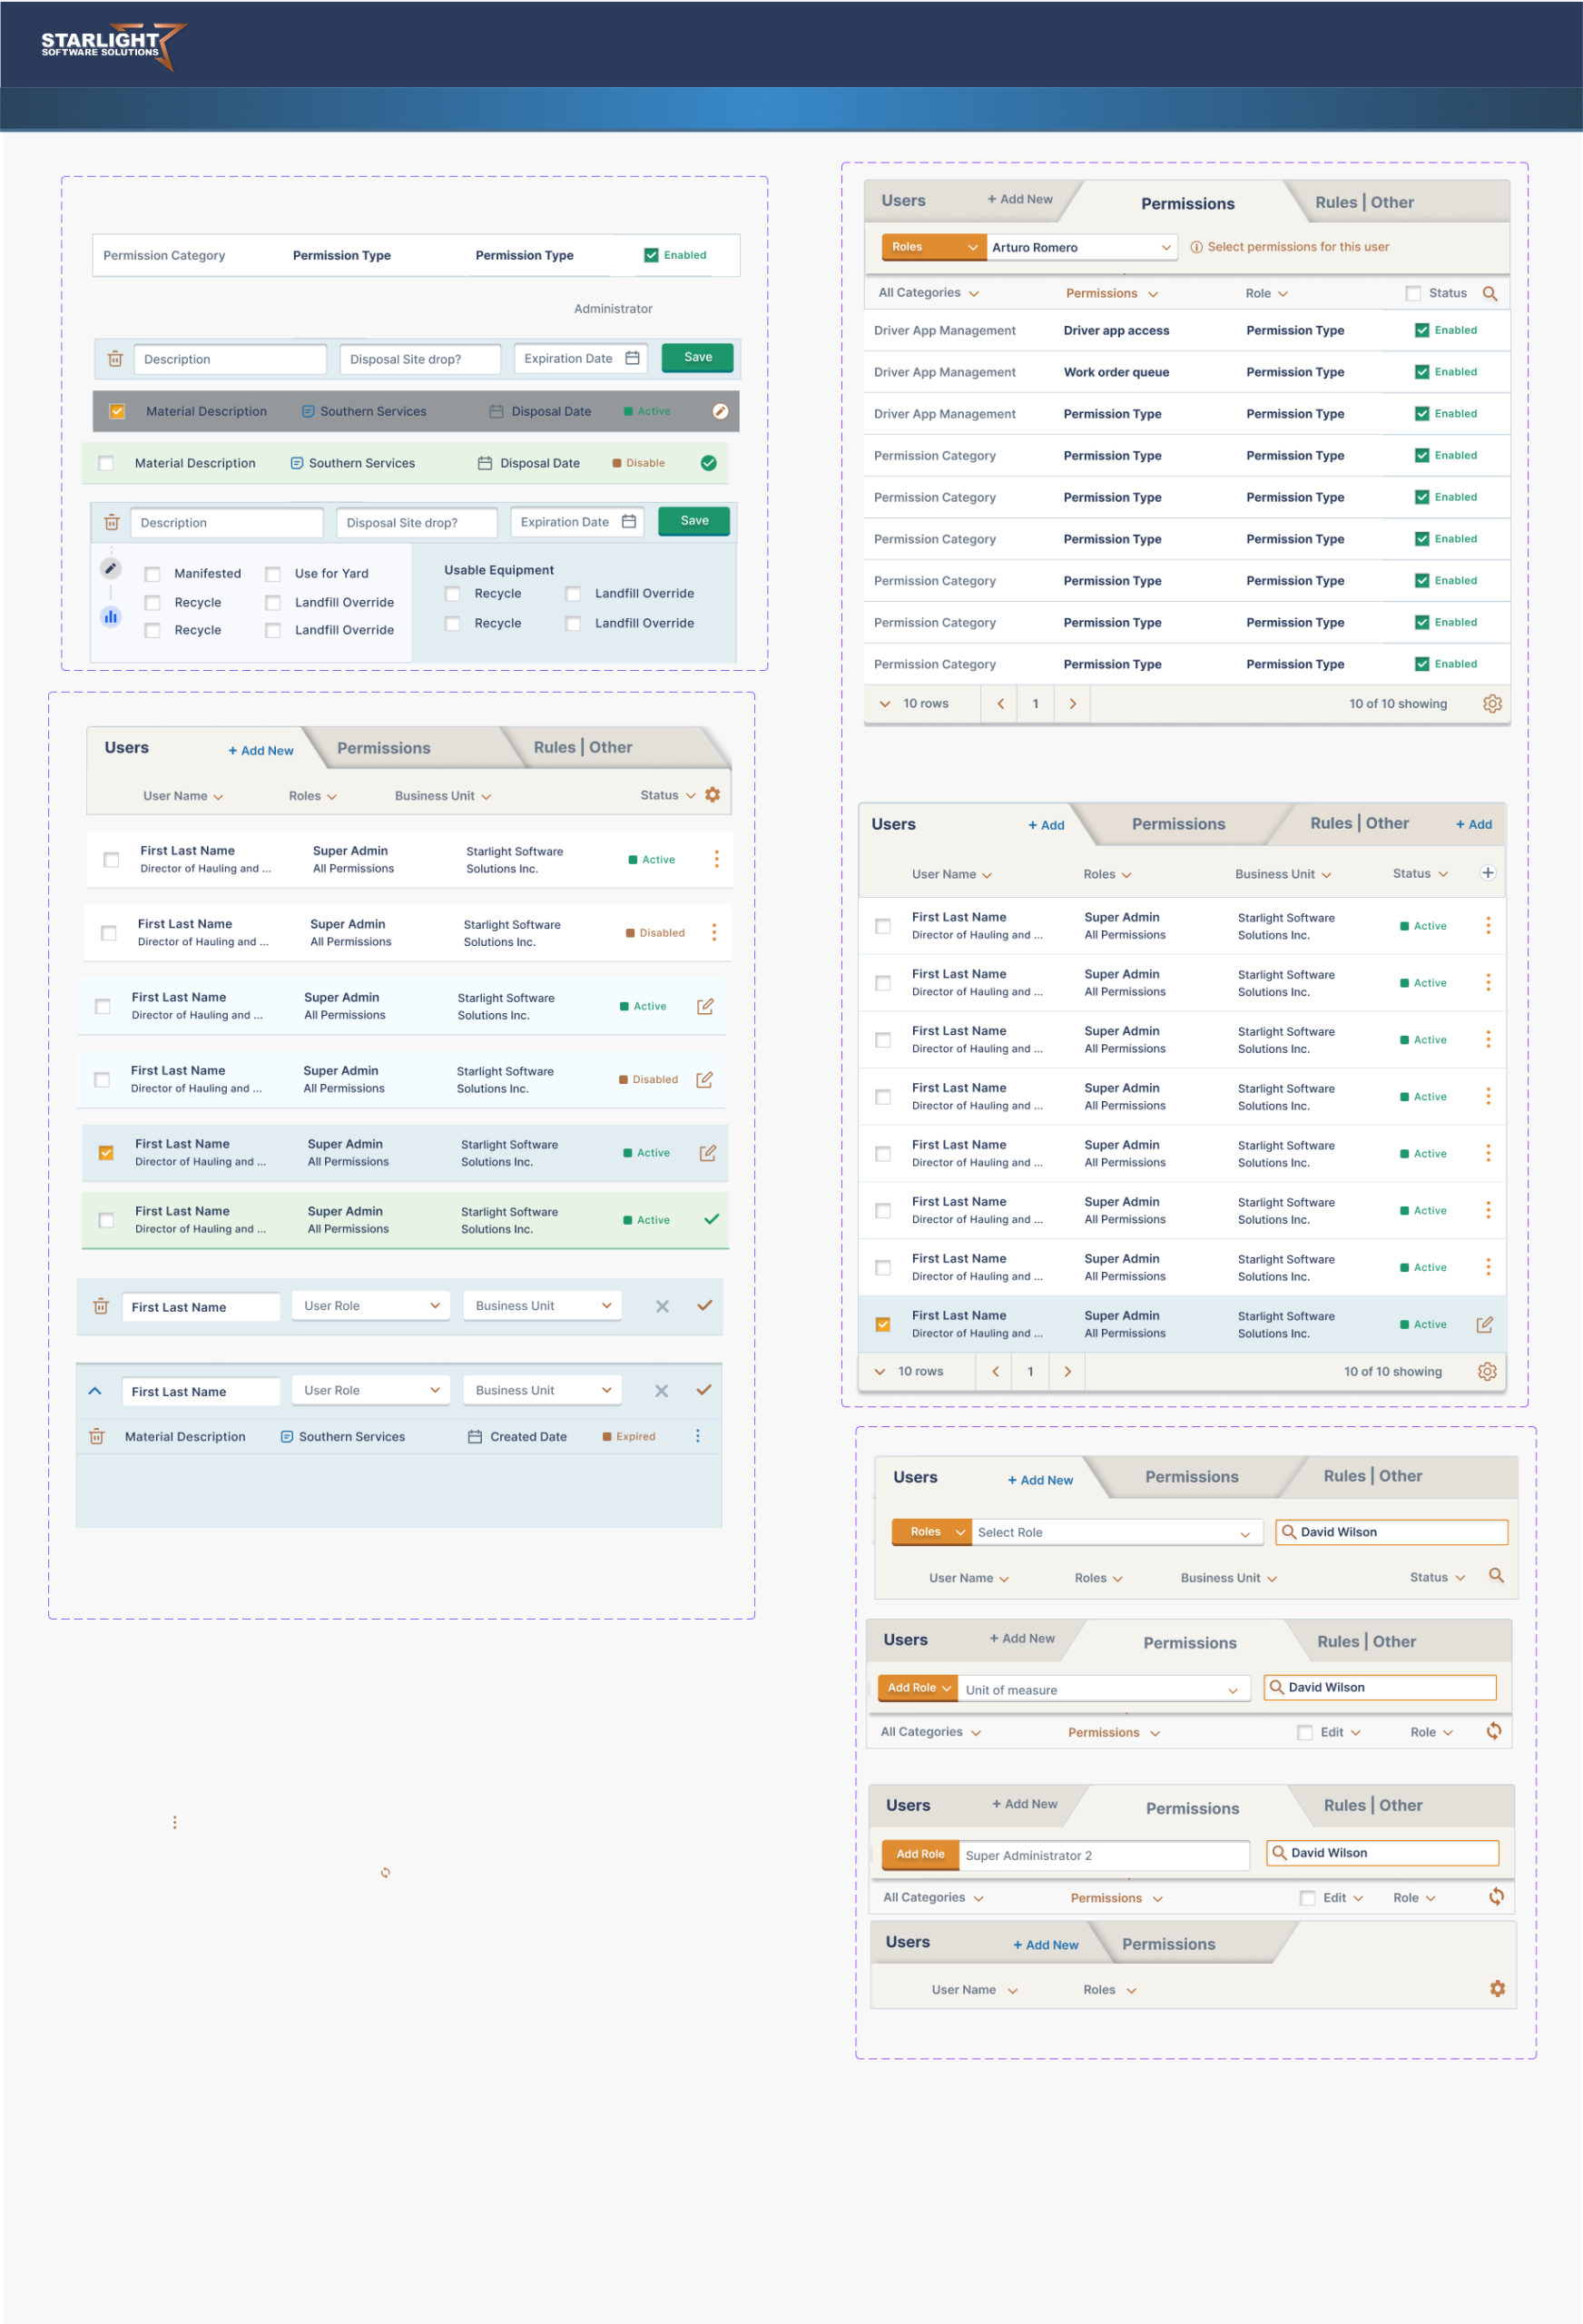This screenshot has height=2324, width=1583.
Task: Click the circled plus icon beside Status column
Action: pyautogui.click(x=1487, y=873)
